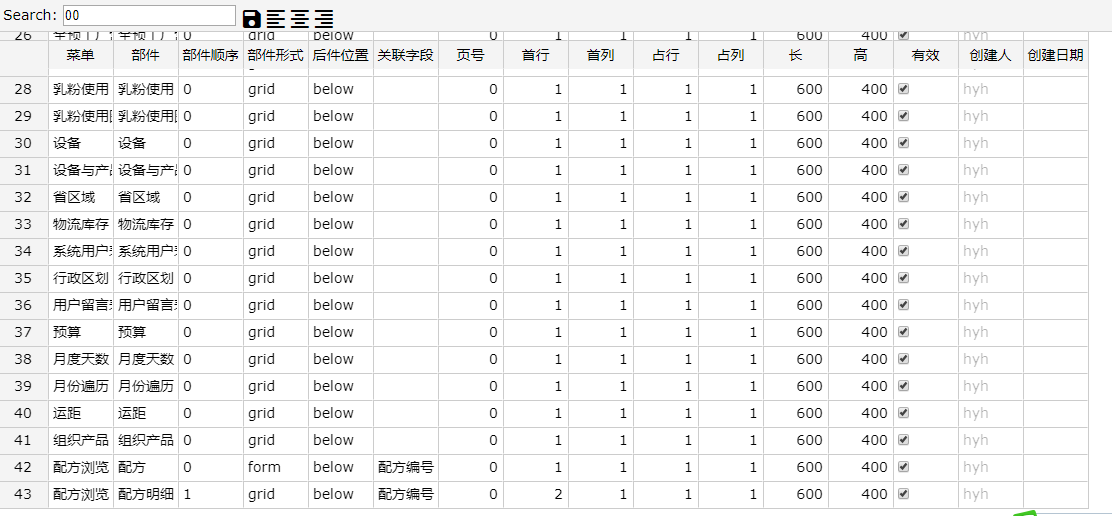The width and height of the screenshot is (1112, 516).
Task: Apply left text alignment
Action: pyautogui.click(x=275, y=19)
